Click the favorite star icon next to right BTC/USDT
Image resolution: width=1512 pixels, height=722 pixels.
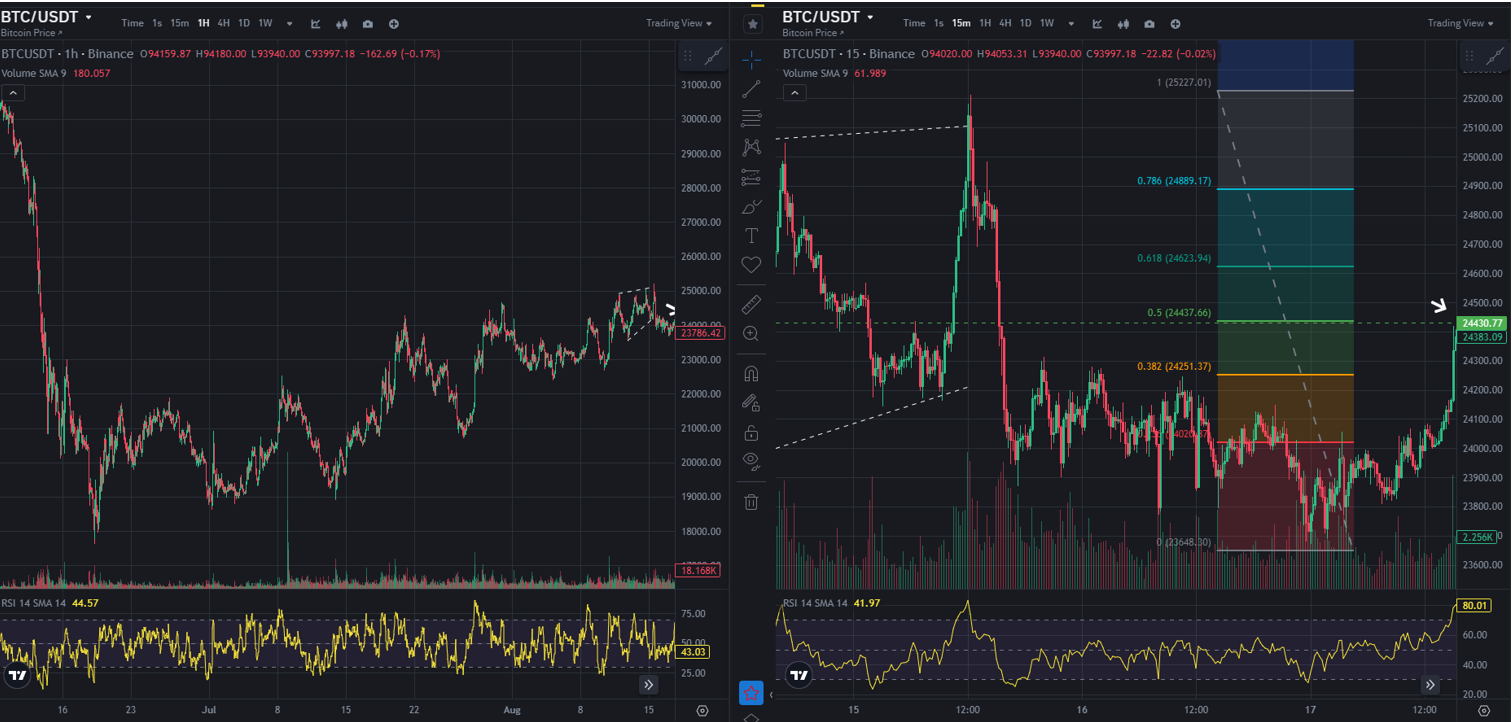pos(753,22)
